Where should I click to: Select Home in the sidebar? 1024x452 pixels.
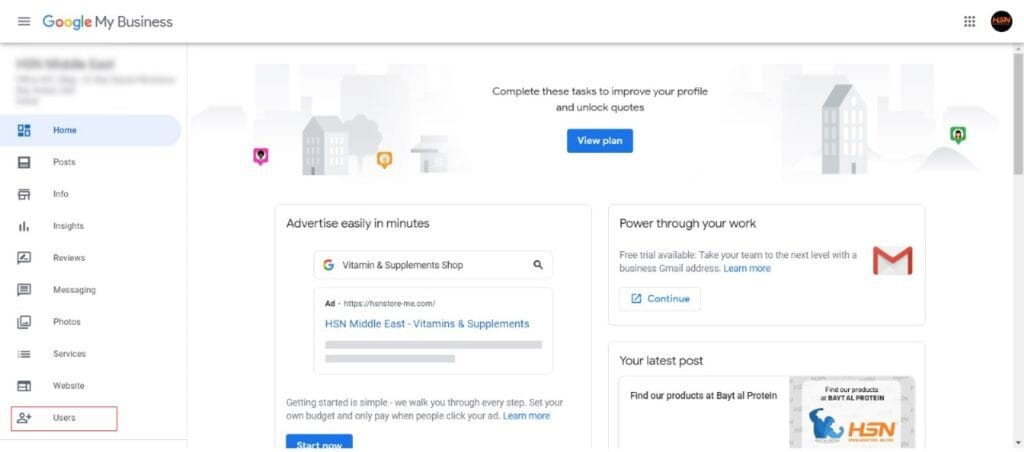(x=64, y=130)
